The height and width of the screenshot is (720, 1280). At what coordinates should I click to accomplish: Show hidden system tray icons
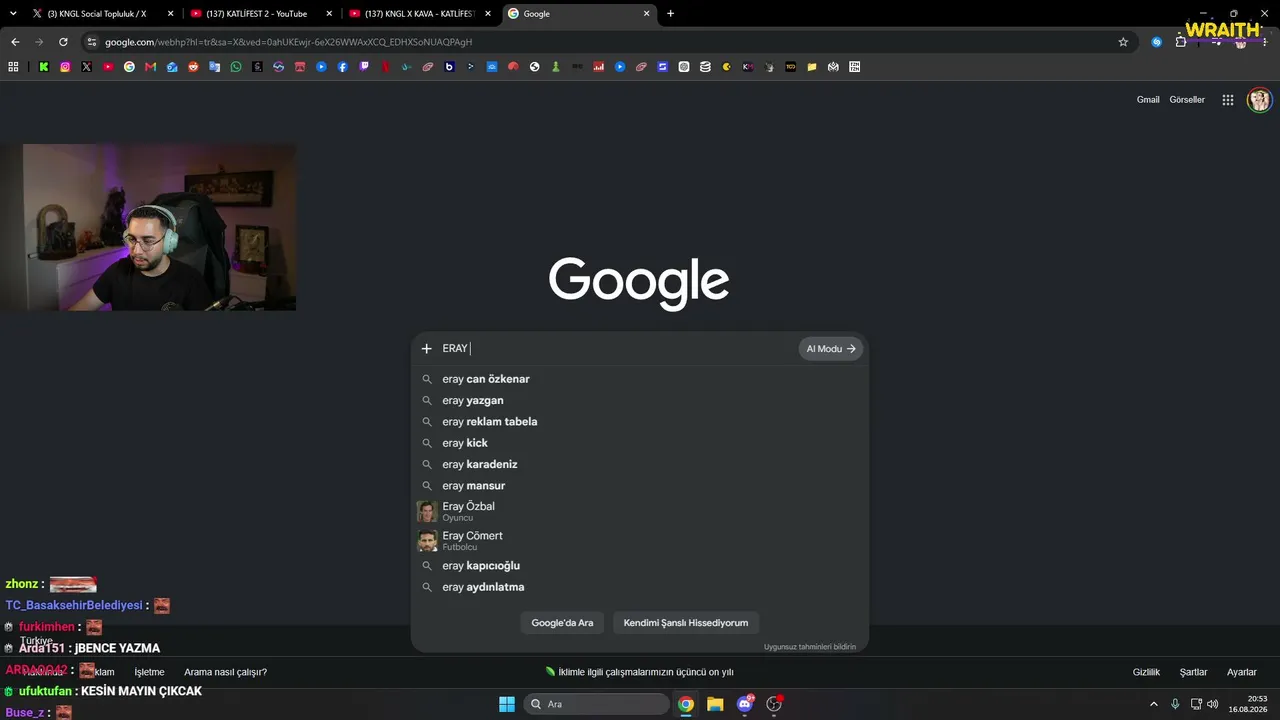tap(1153, 704)
